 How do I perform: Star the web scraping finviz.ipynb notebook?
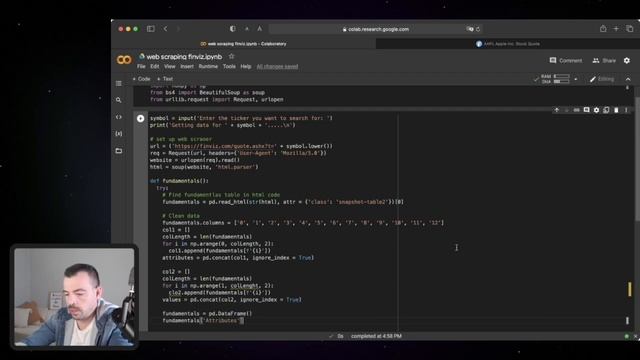click(x=231, y=56)
